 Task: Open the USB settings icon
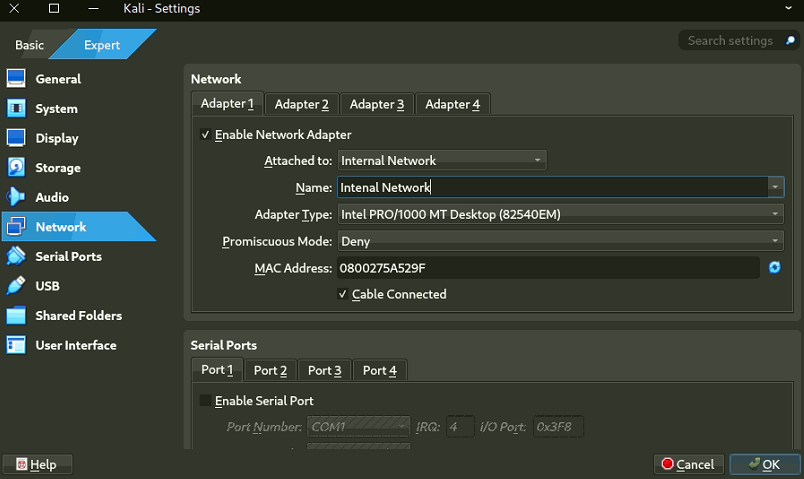(x=16, y=286)
